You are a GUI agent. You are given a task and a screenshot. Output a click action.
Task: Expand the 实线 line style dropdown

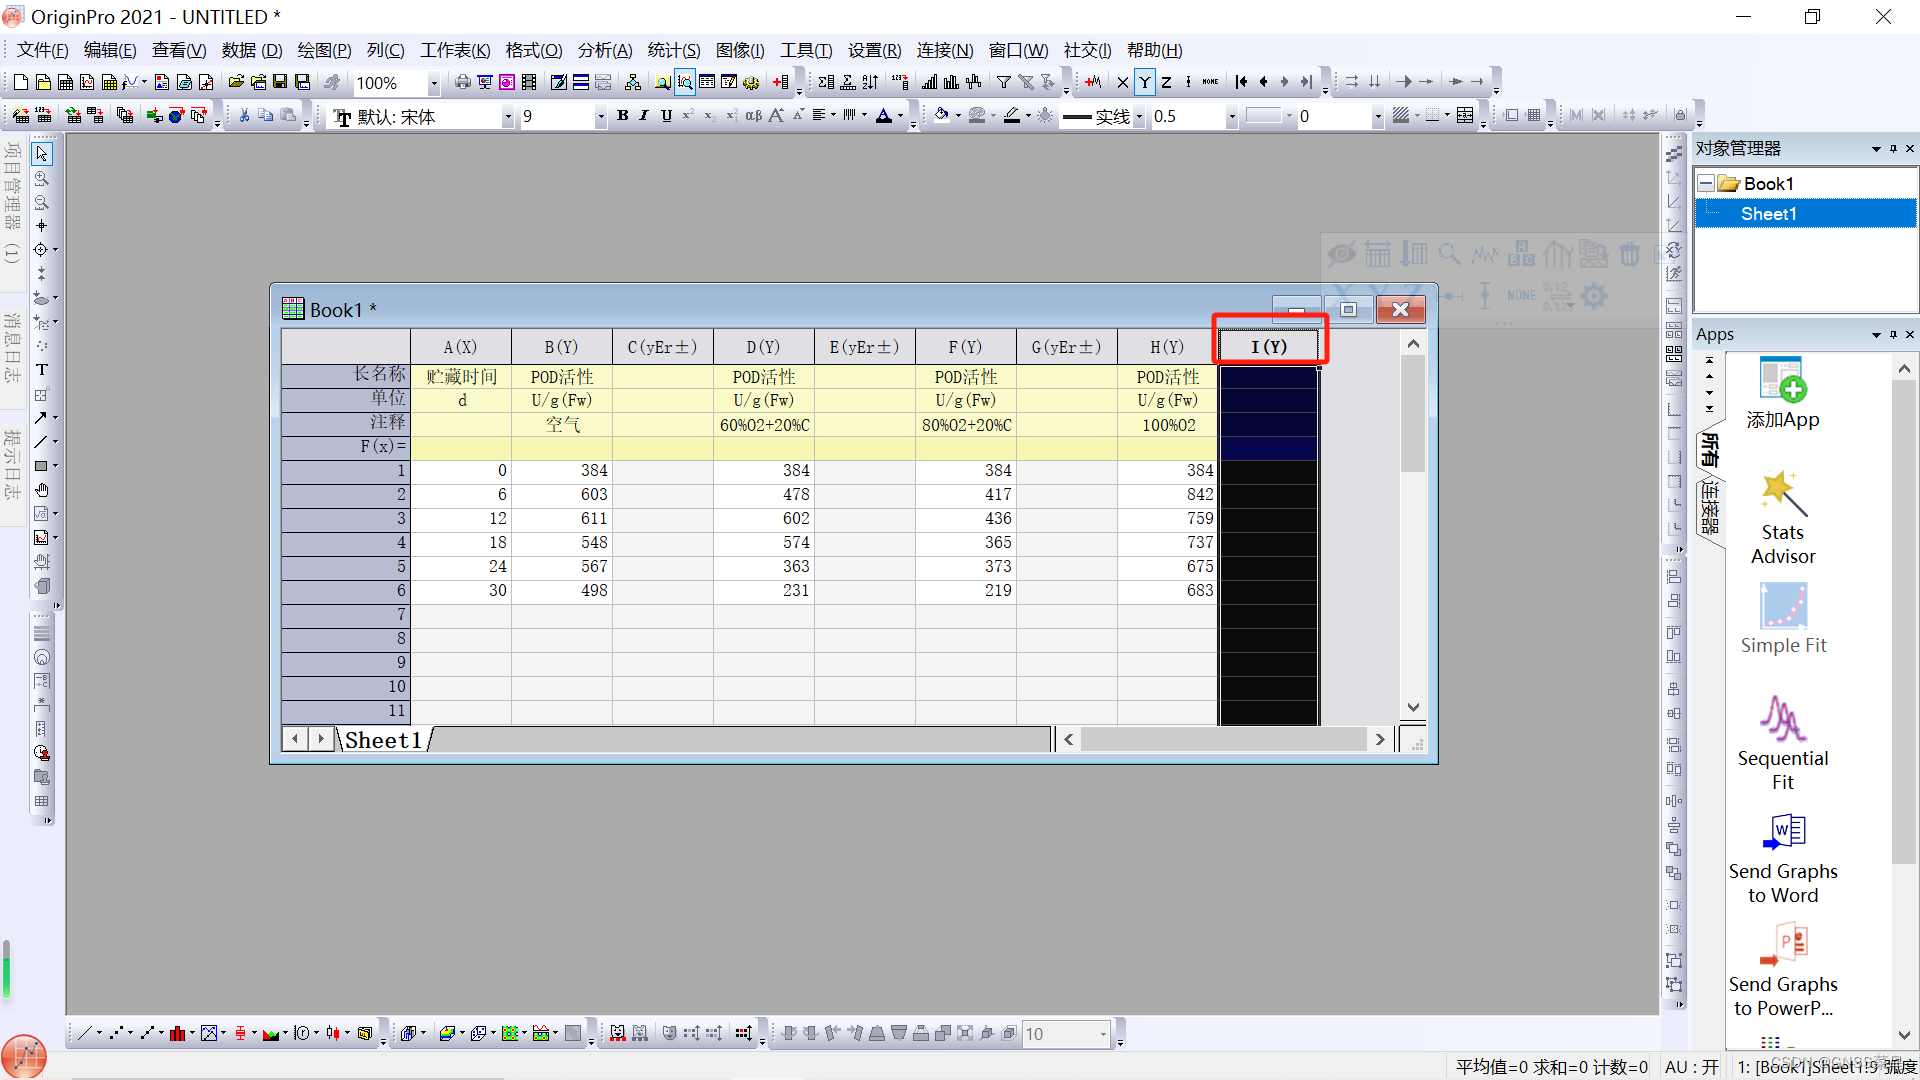[1139, 117]
